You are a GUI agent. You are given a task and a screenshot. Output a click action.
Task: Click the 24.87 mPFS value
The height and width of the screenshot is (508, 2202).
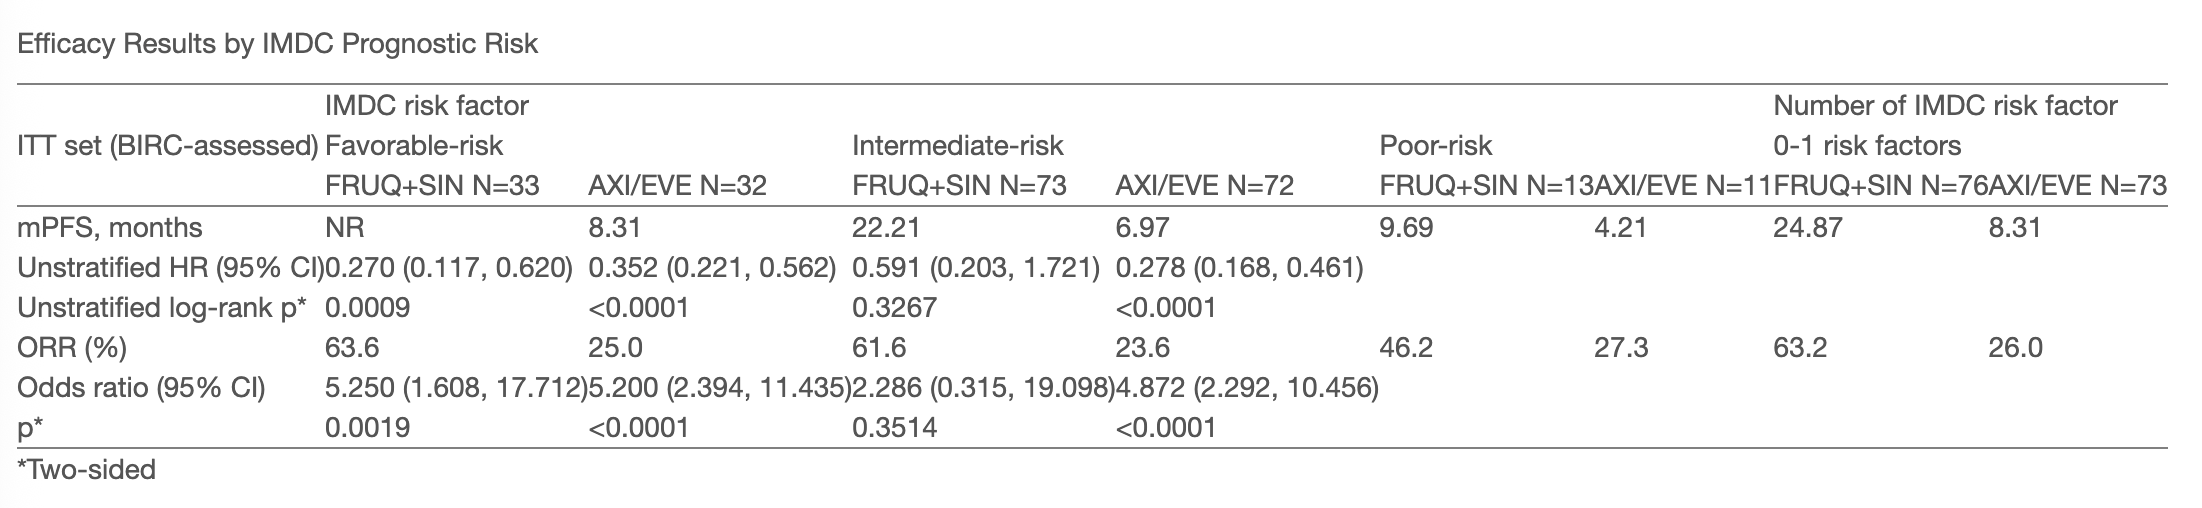1808,227
